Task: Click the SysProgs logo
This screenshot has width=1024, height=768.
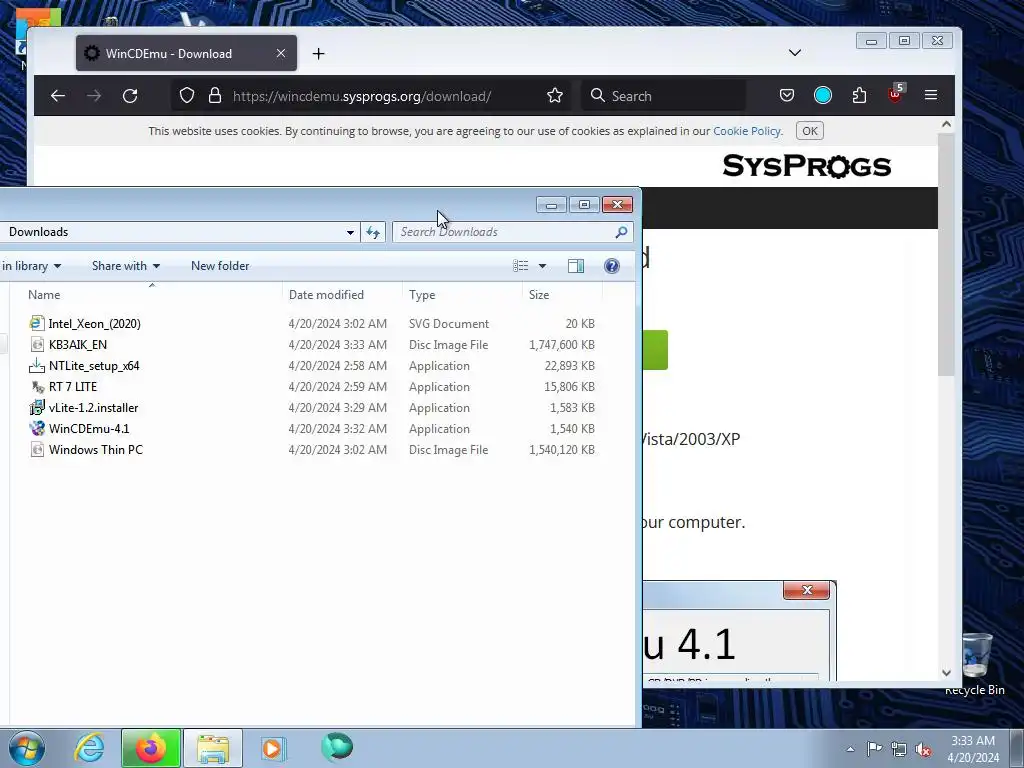Action: pyautogui.click(x=807, y=166)
